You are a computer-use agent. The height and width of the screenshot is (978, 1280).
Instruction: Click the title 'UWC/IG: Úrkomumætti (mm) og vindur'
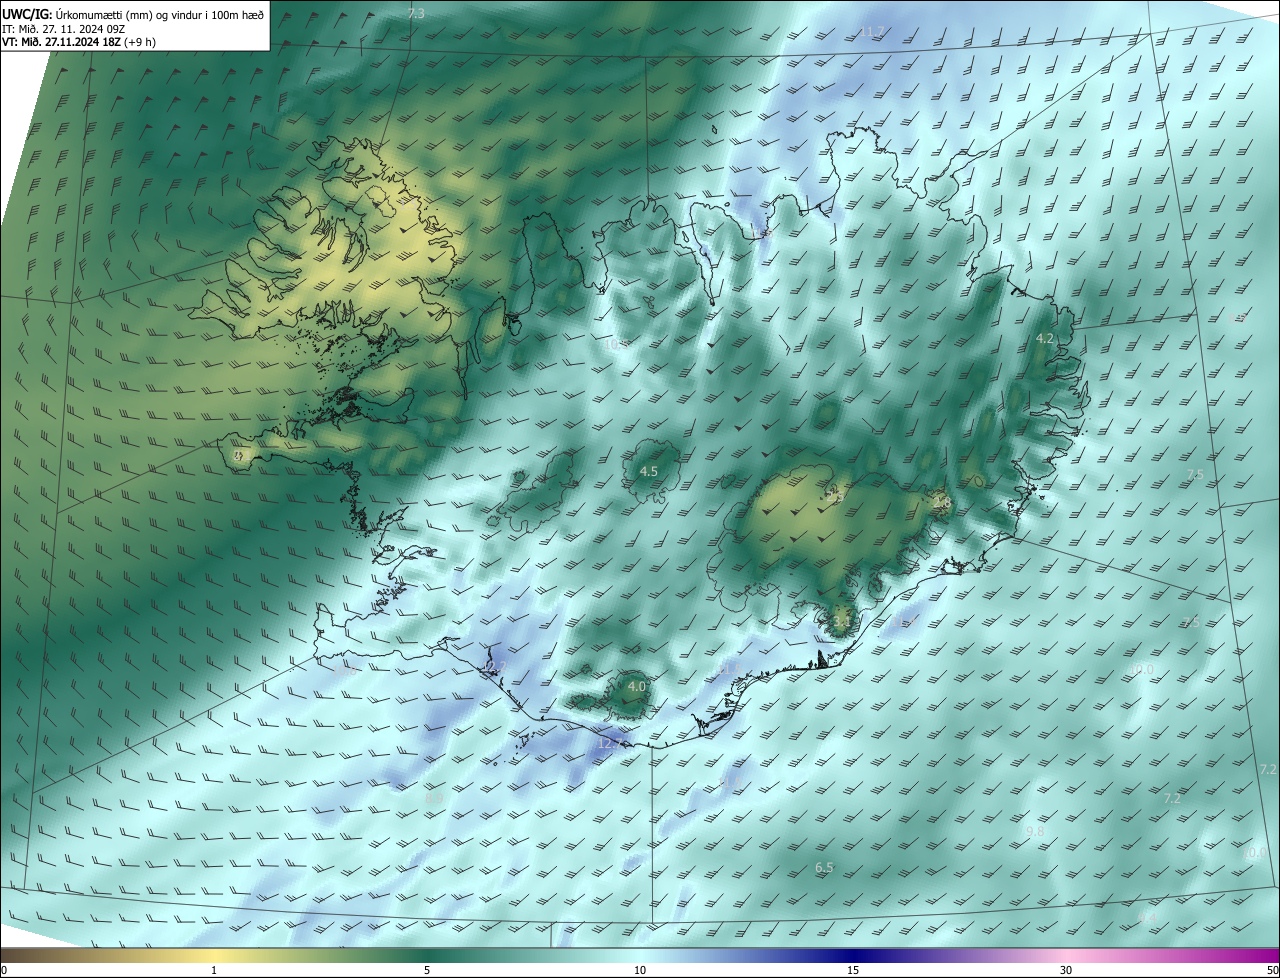[x=133, y=13]
